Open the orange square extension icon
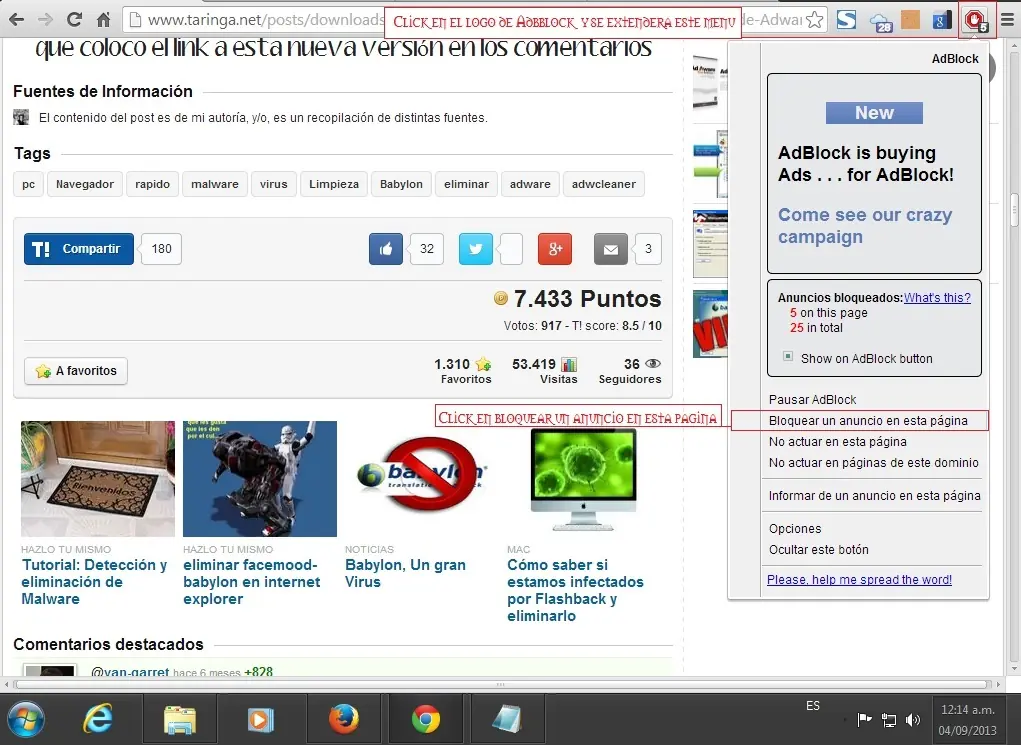This screenshot has height=745, width=1021. [910, 20]
